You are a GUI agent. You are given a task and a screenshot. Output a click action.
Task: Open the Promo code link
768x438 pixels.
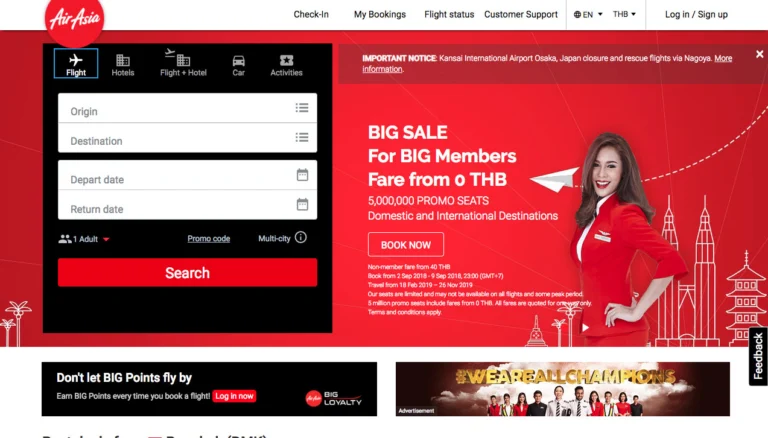[x=209, y=239]
